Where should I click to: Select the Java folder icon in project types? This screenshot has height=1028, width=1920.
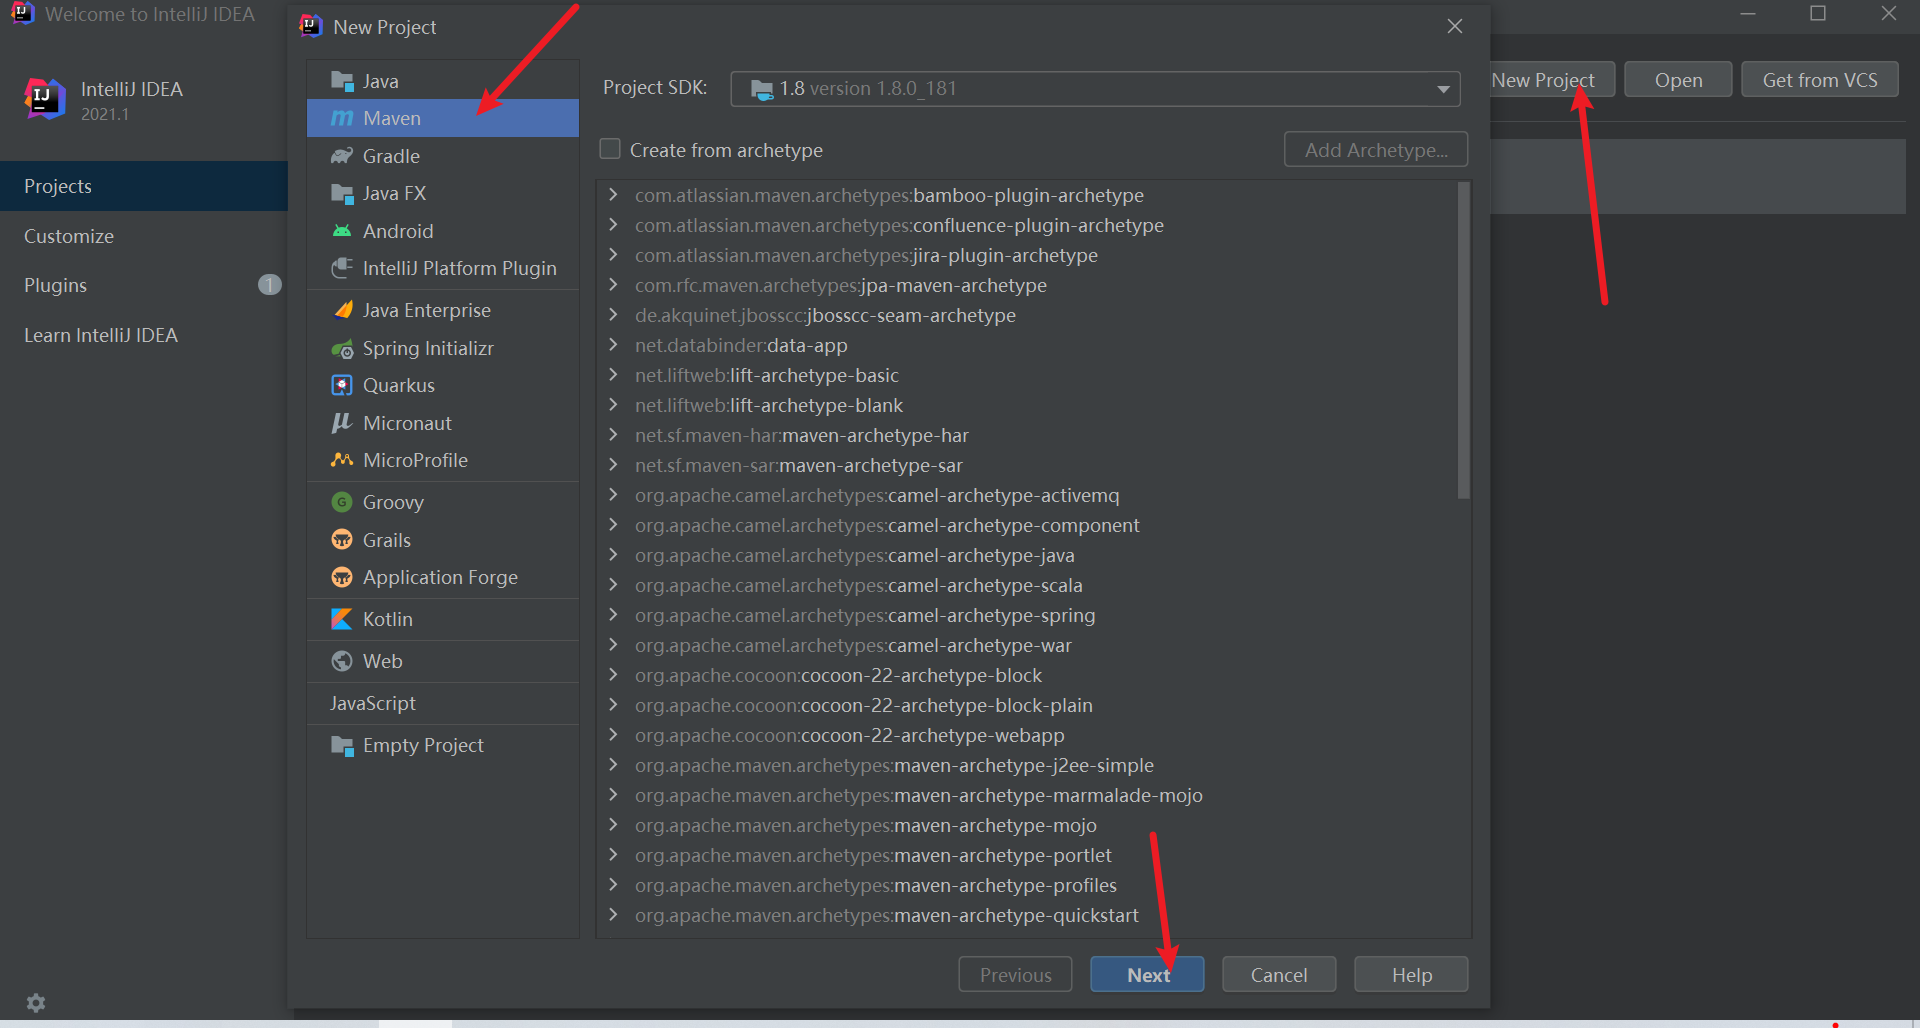[342, 81]
